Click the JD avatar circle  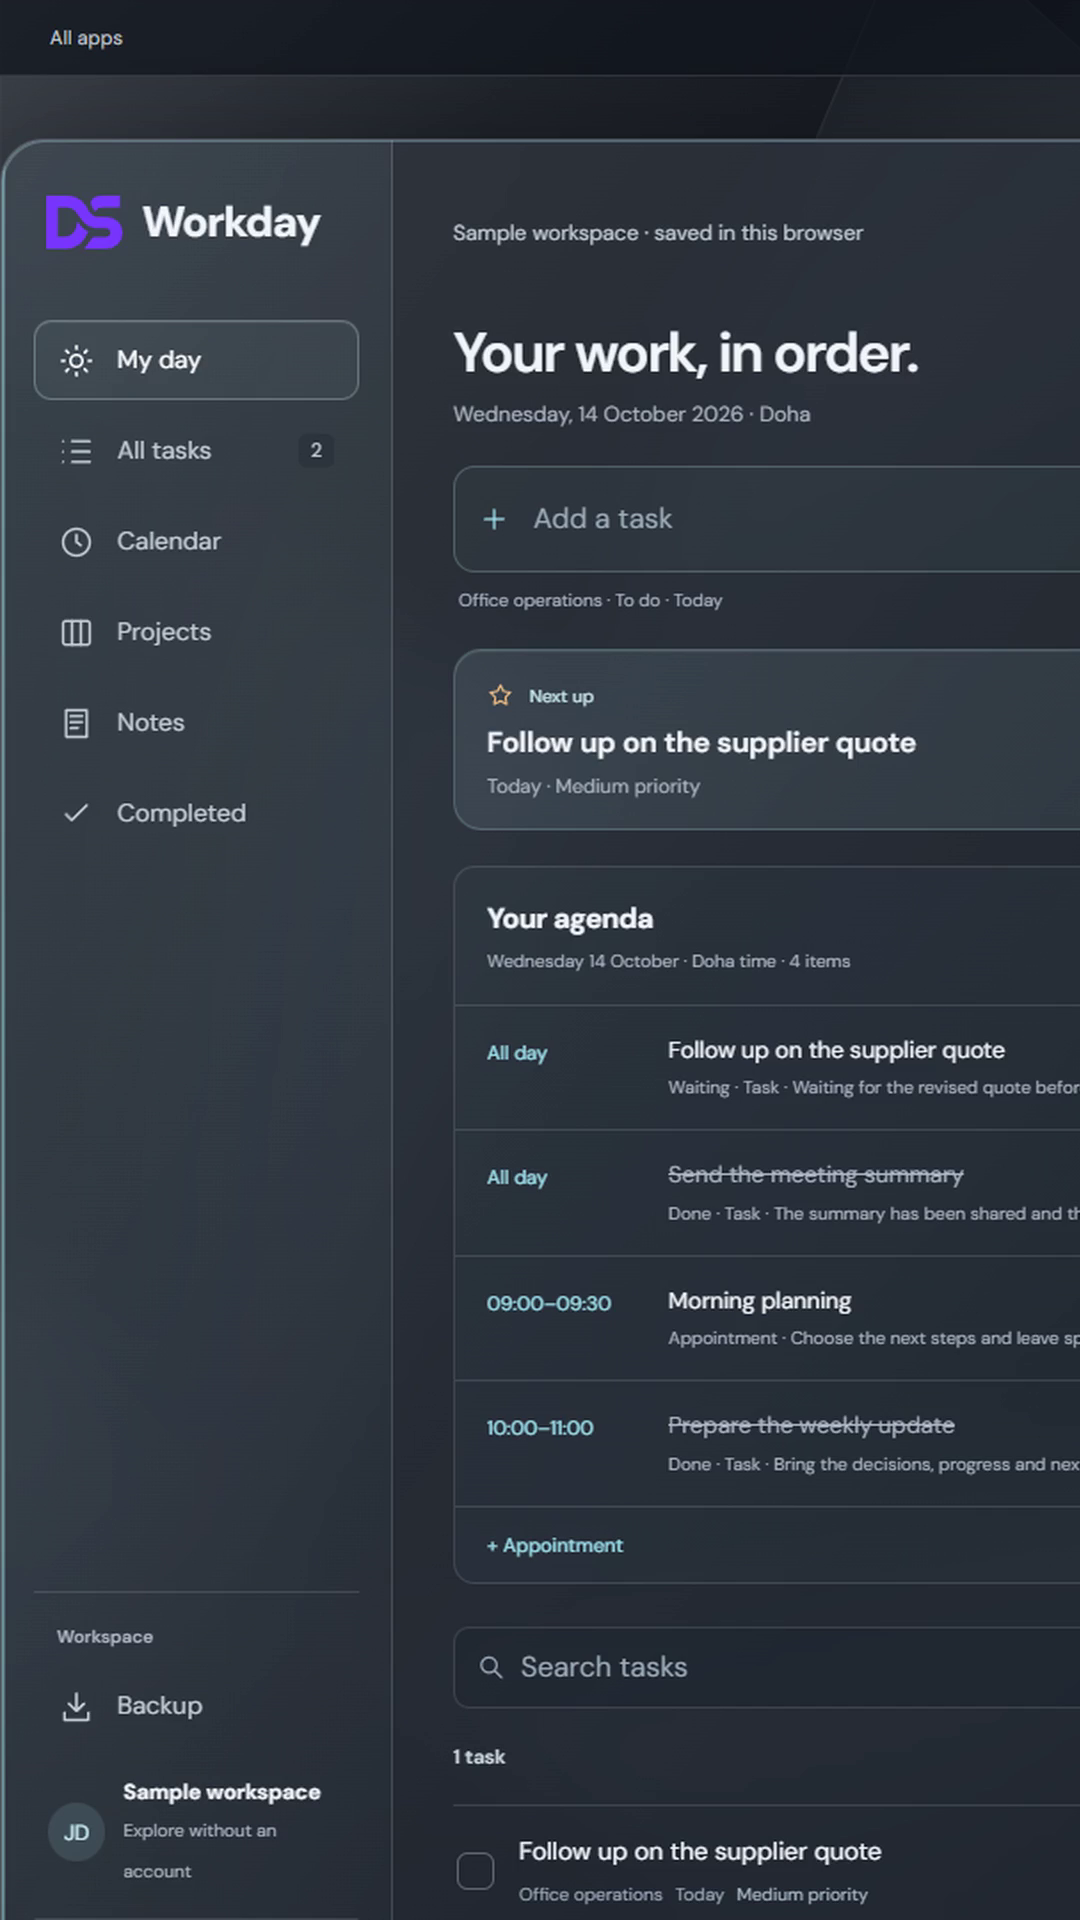[x=76, y=1832]
